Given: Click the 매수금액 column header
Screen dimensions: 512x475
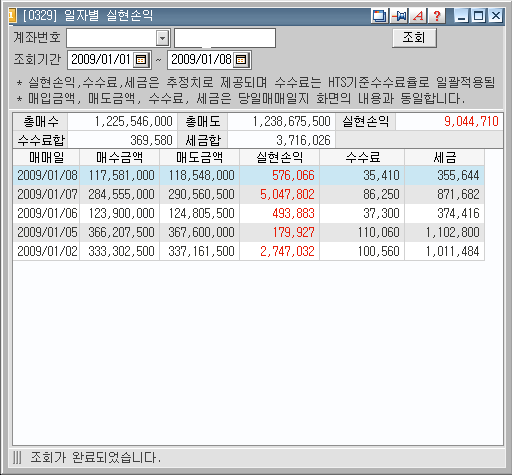Looking at the screenshot, I should (120, 157).
